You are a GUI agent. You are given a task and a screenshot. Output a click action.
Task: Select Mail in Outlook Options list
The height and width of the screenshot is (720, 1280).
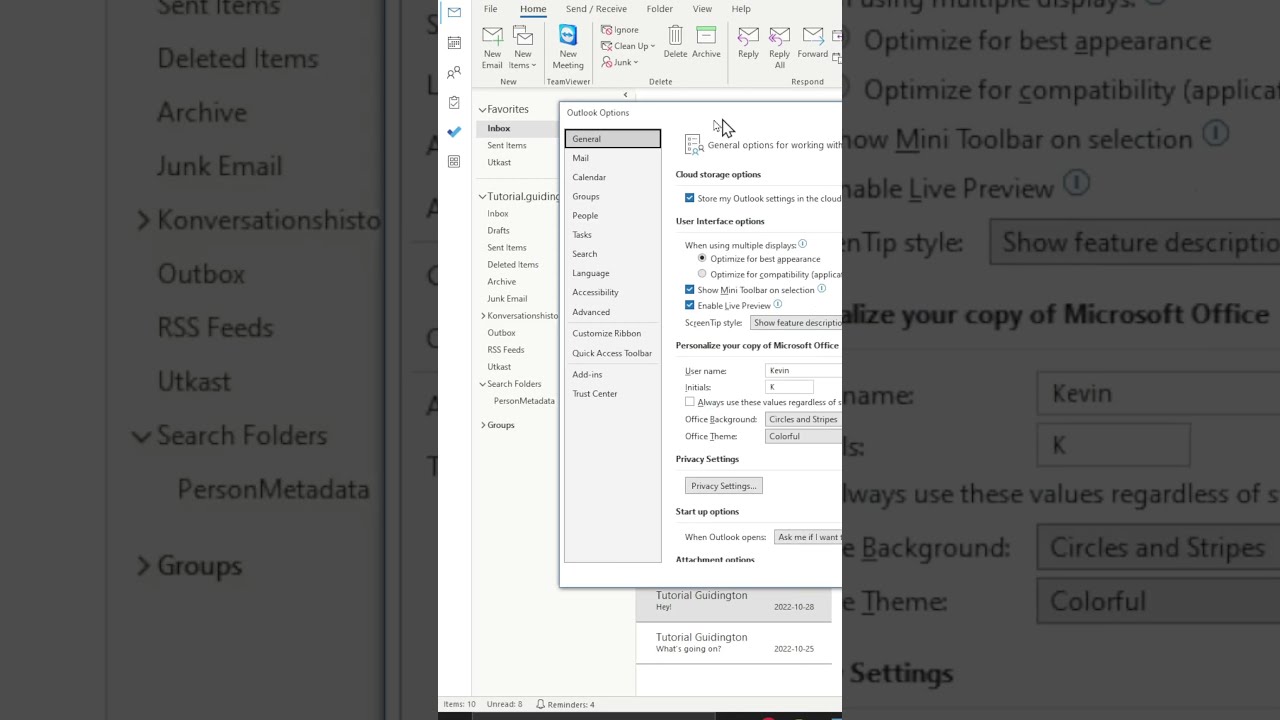click(x=612, y=158)
